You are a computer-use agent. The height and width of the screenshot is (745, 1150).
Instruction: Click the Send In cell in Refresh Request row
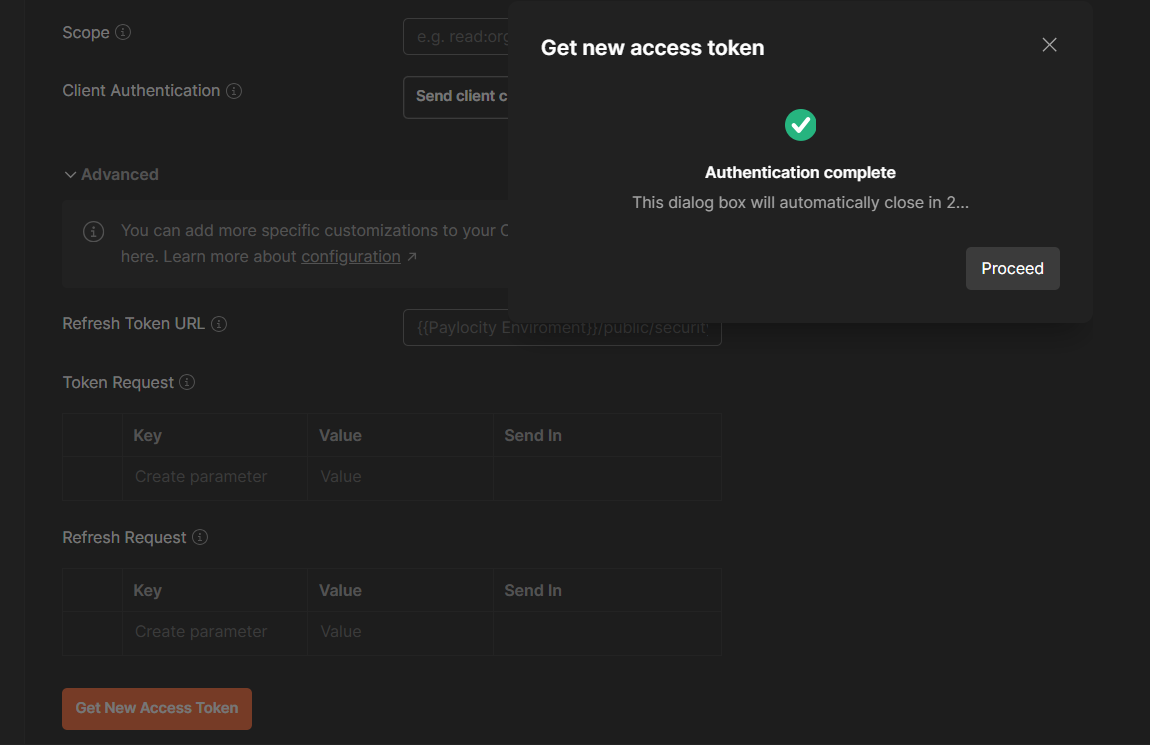pos(607,632)
